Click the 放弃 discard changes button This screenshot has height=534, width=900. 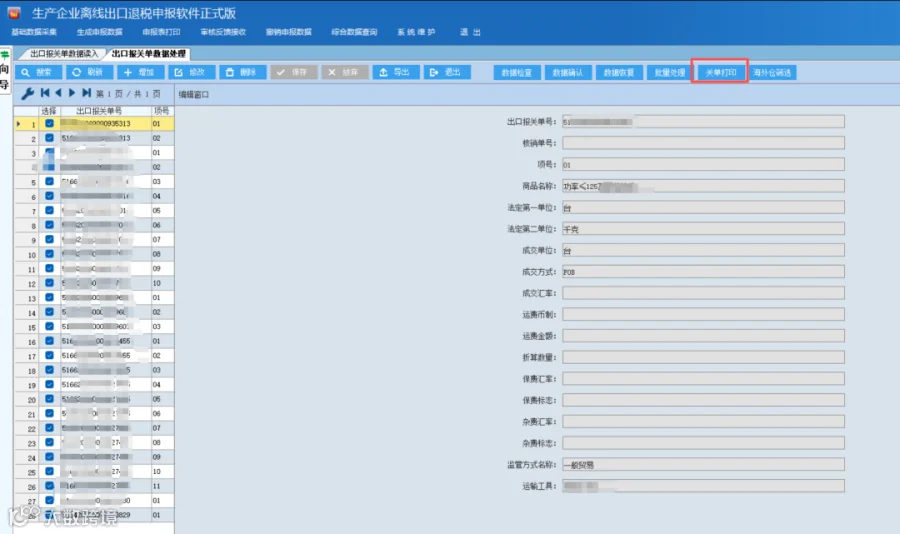tap(344, 72)
